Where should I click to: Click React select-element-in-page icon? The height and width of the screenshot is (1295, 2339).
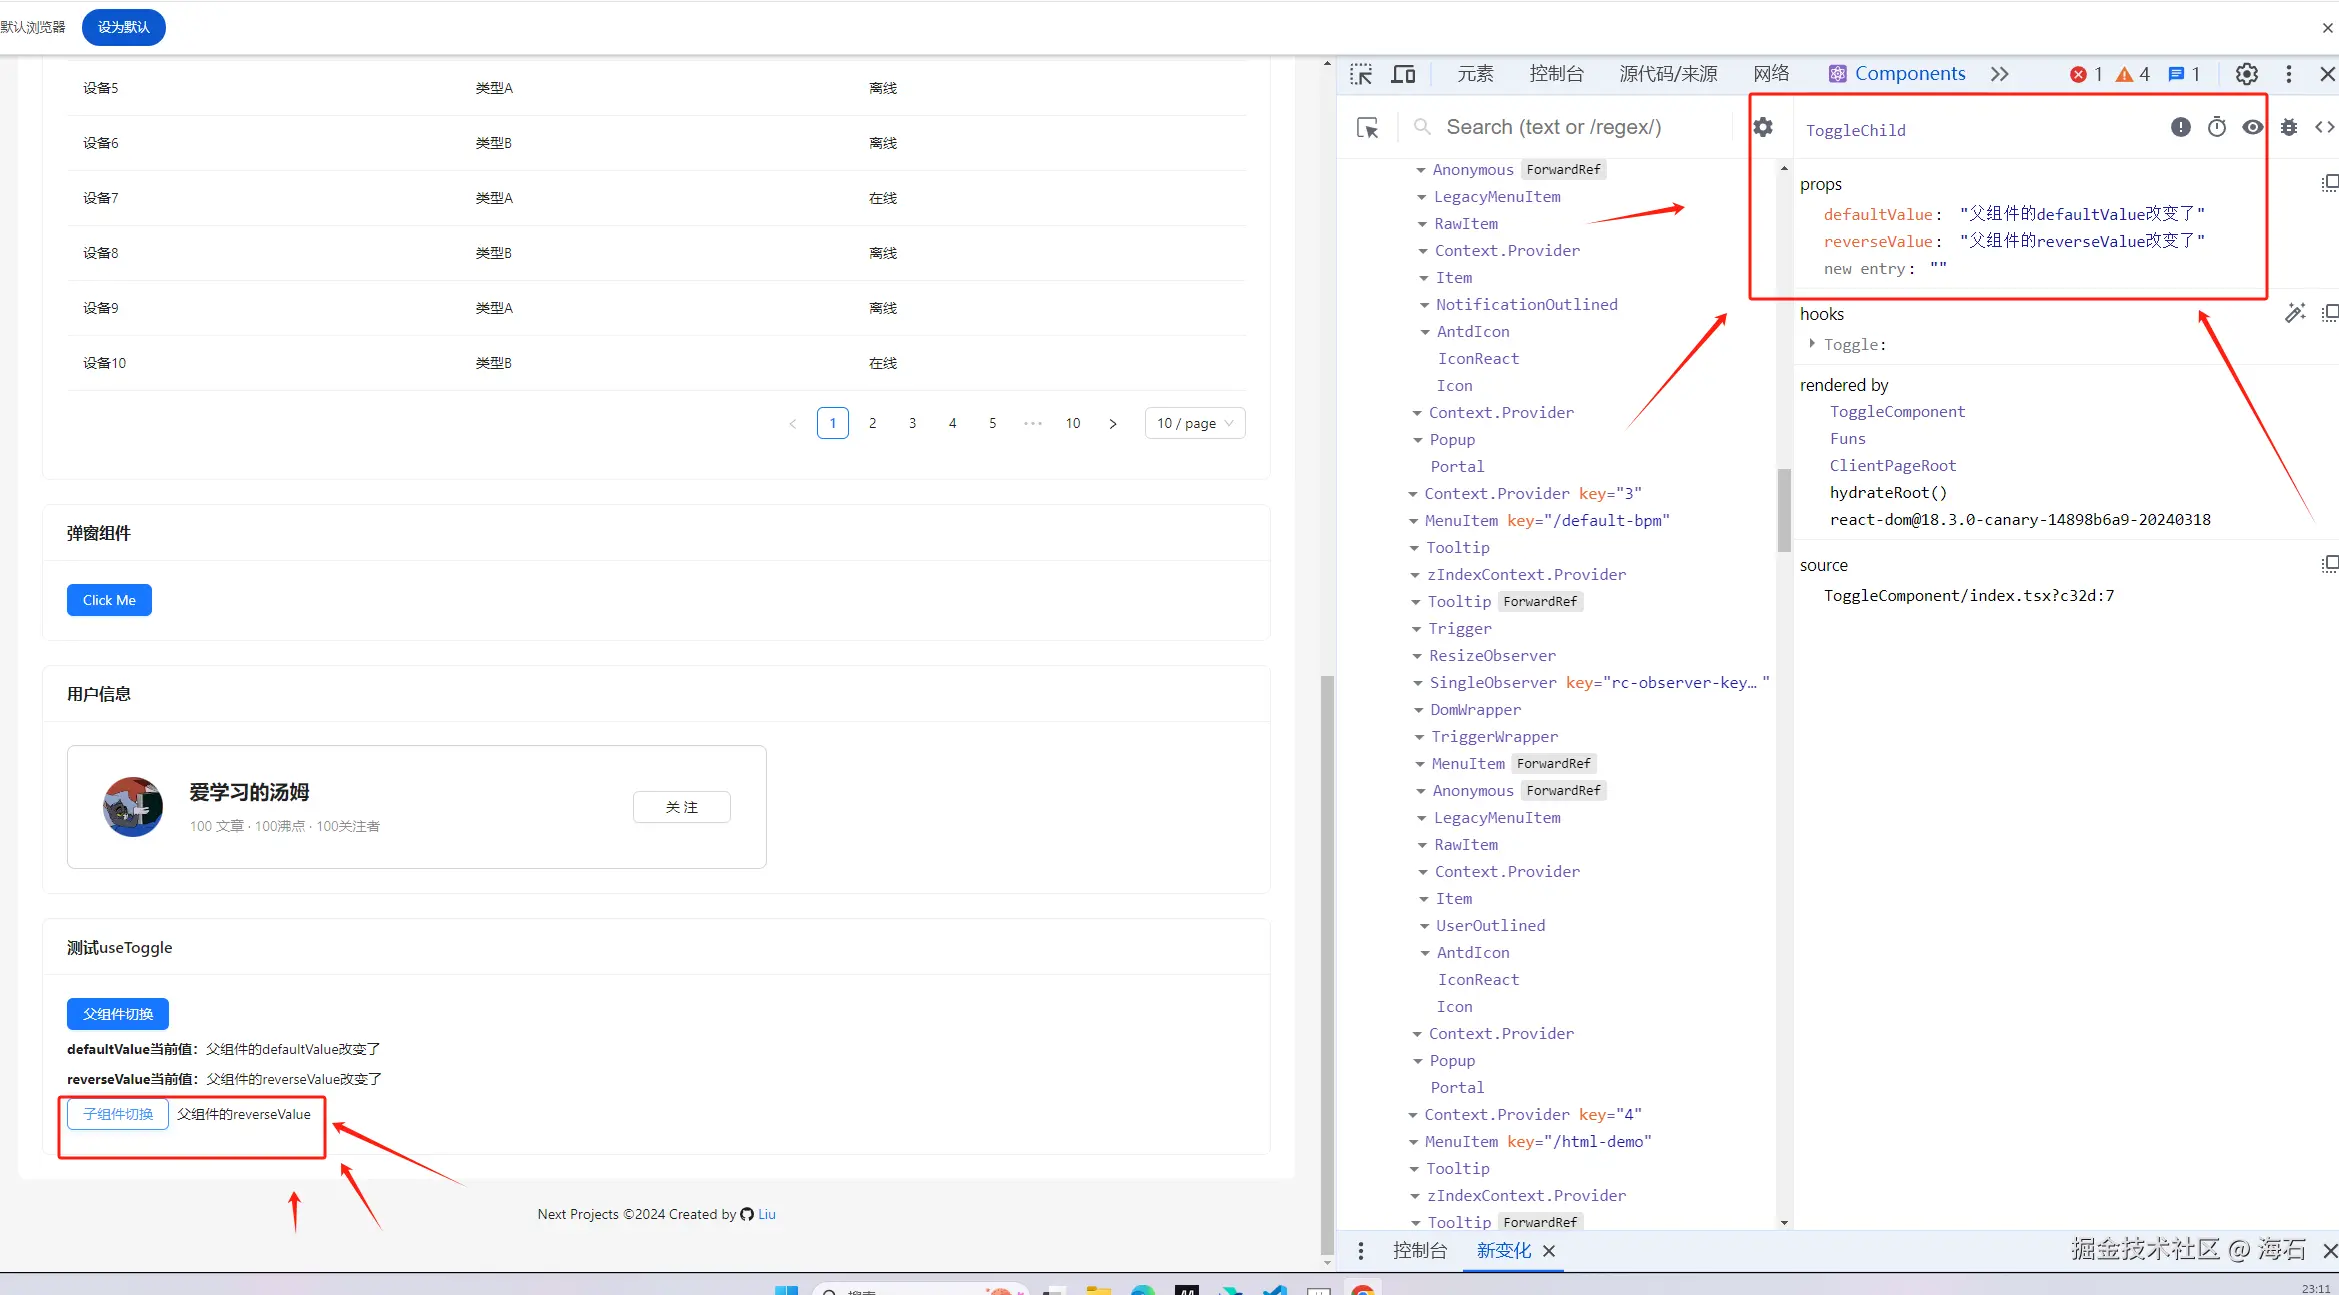tap(1367, 128)
